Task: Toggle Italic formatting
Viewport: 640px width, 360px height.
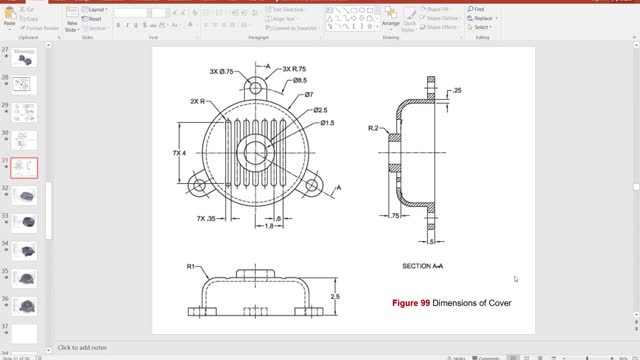Action: [x=127, y=25]
